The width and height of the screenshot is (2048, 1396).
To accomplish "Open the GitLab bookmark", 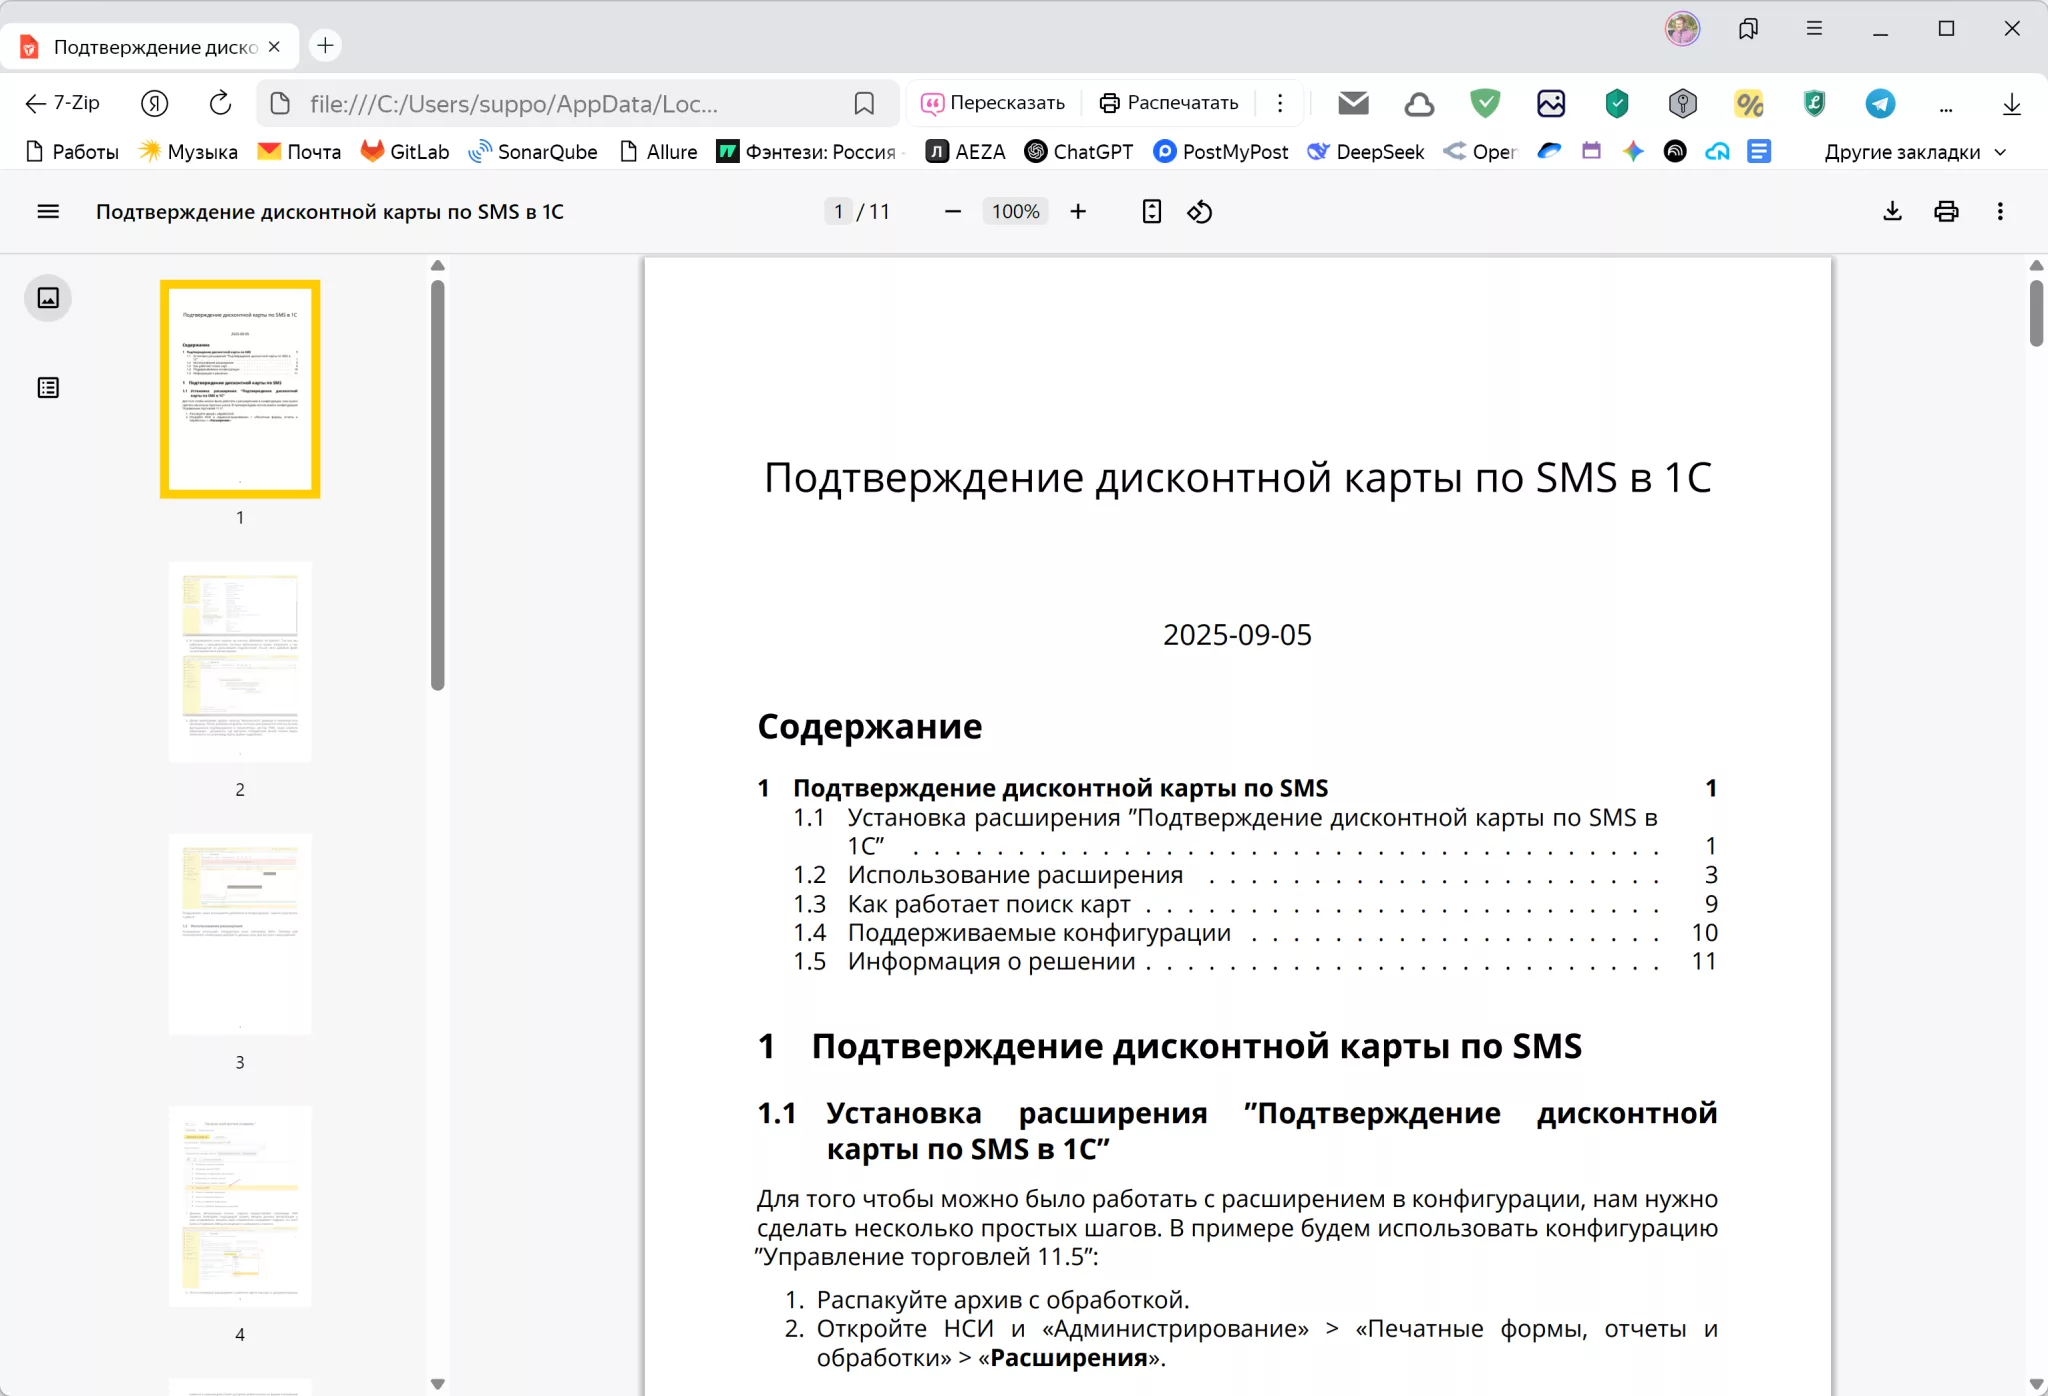I will click(405, 152).
